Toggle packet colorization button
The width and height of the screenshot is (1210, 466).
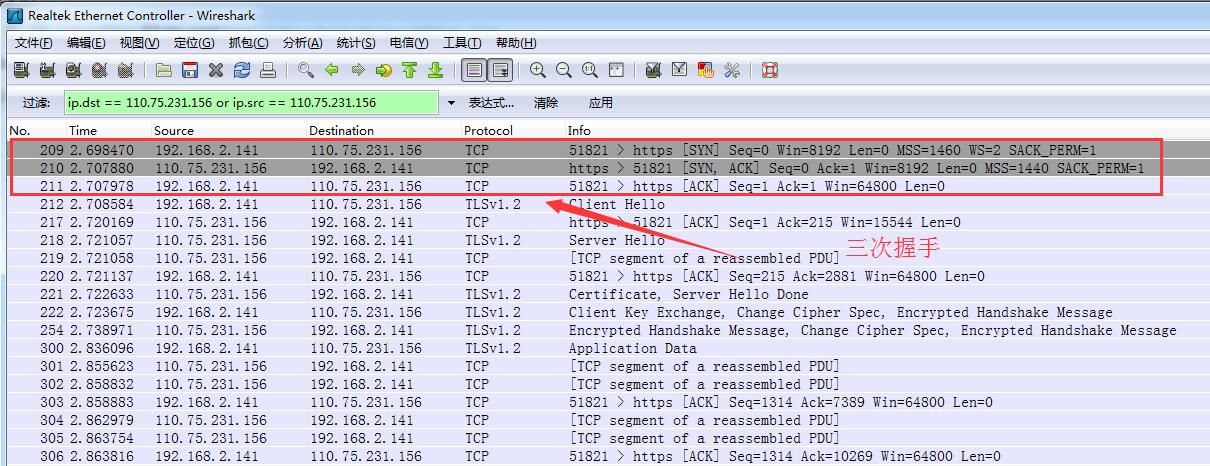(x=474, y=70)
